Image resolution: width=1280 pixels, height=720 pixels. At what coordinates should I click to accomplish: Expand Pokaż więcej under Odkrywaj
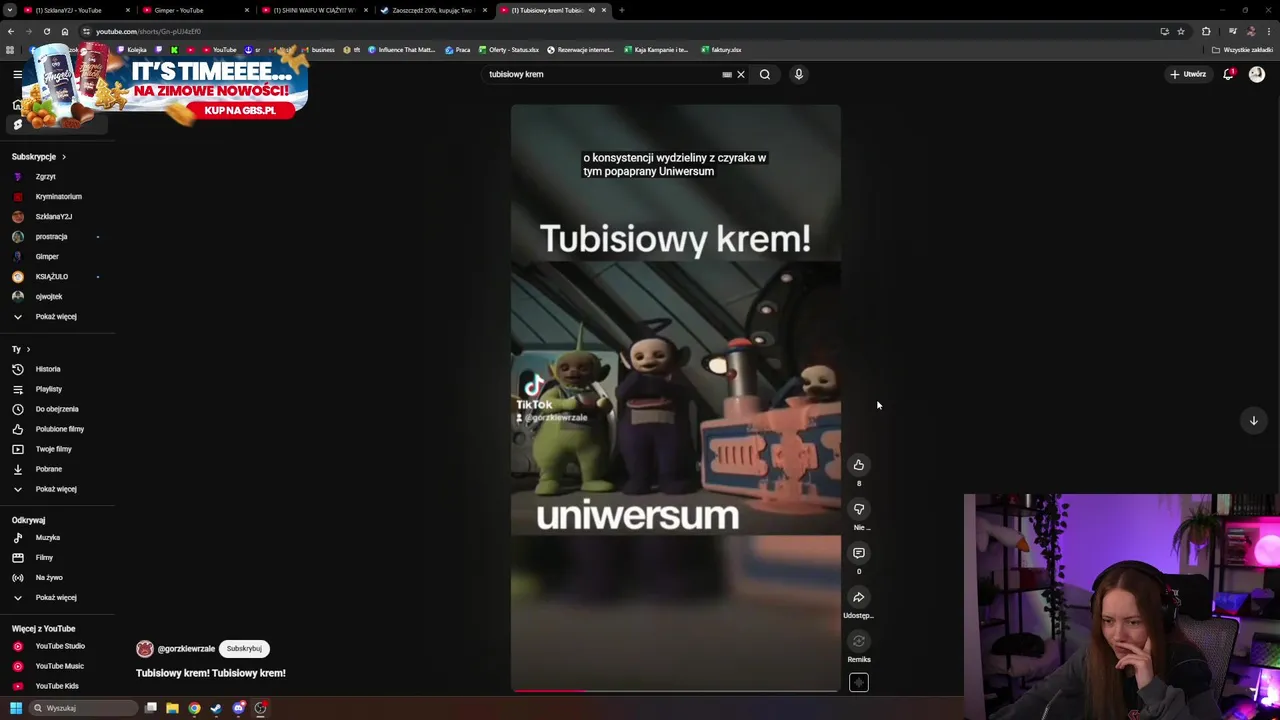point(56,598)
